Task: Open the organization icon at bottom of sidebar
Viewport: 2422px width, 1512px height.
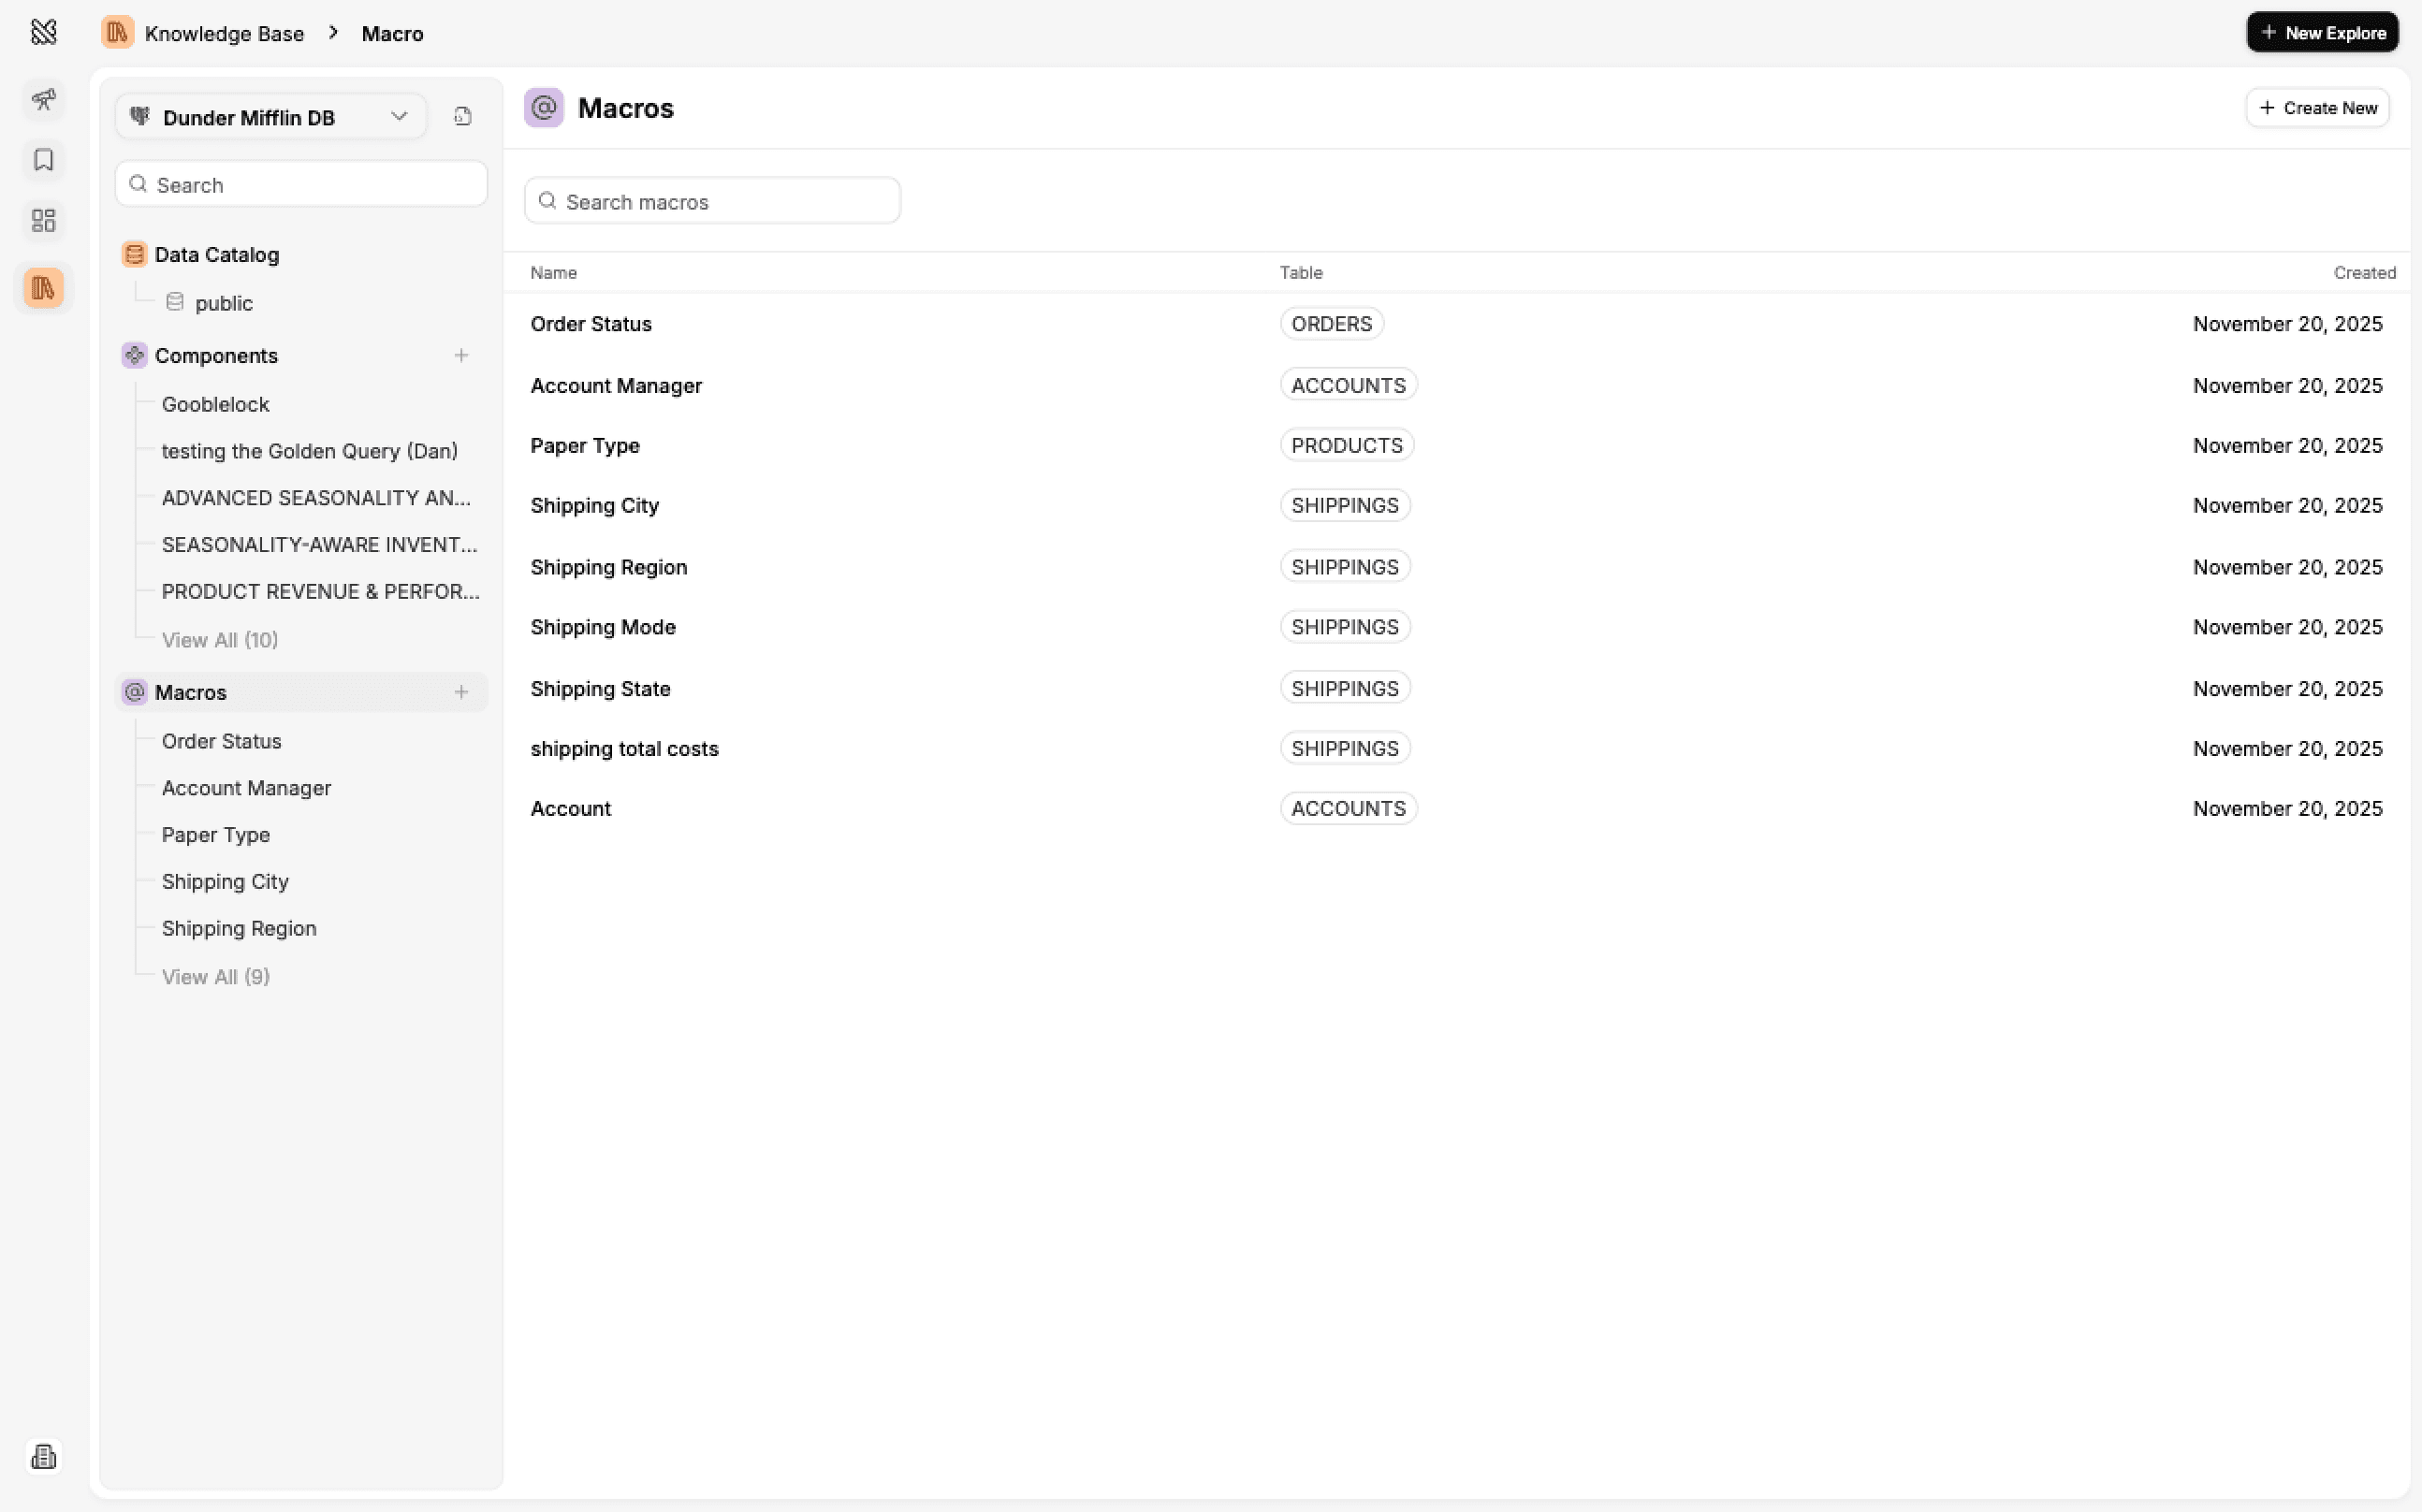Action: (43, 1457)
